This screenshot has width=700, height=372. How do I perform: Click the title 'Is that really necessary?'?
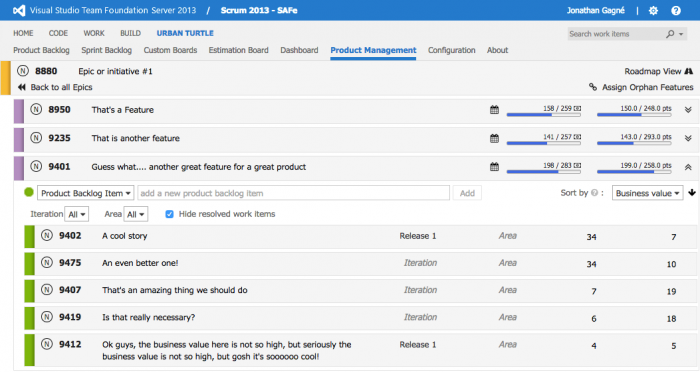coord(149,318)
